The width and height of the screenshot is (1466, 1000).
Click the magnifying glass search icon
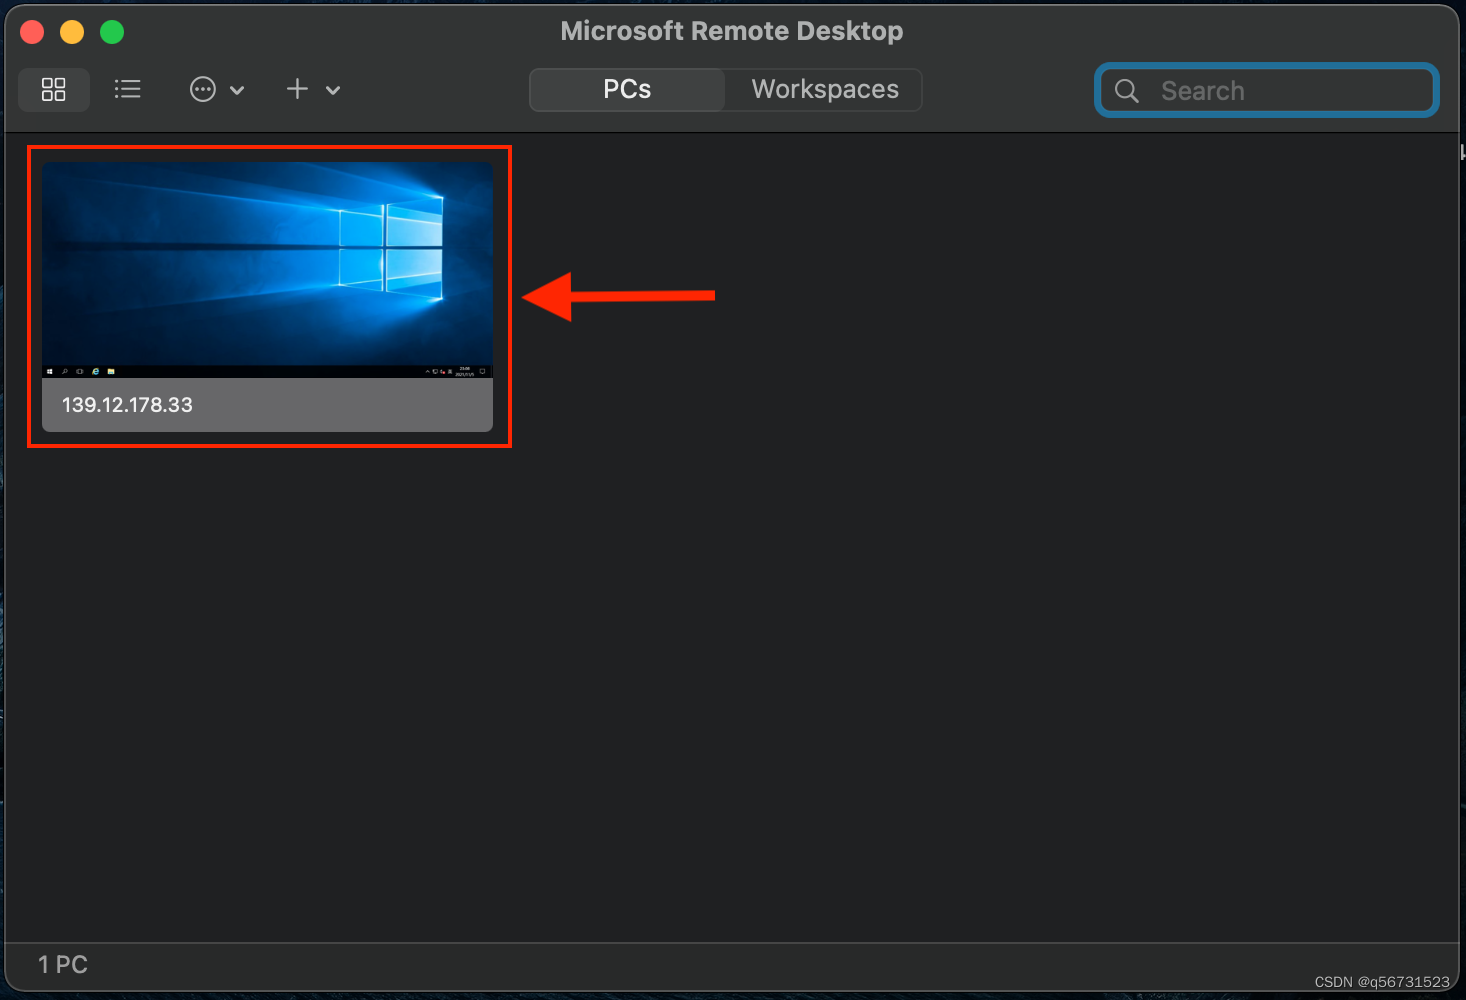(x=1127, y=91)
